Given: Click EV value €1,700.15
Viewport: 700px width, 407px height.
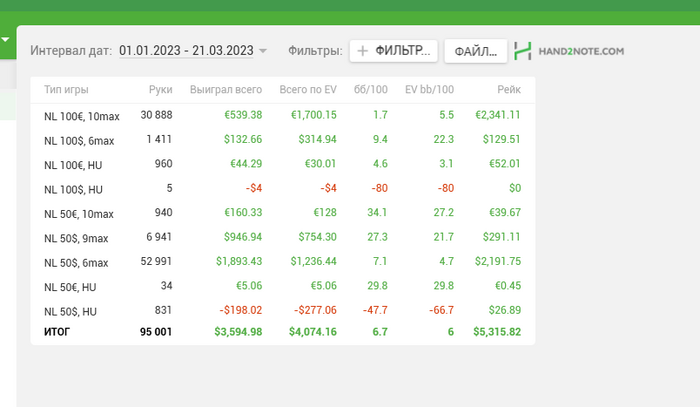Looking at the screenshot, I should (313, 115).
